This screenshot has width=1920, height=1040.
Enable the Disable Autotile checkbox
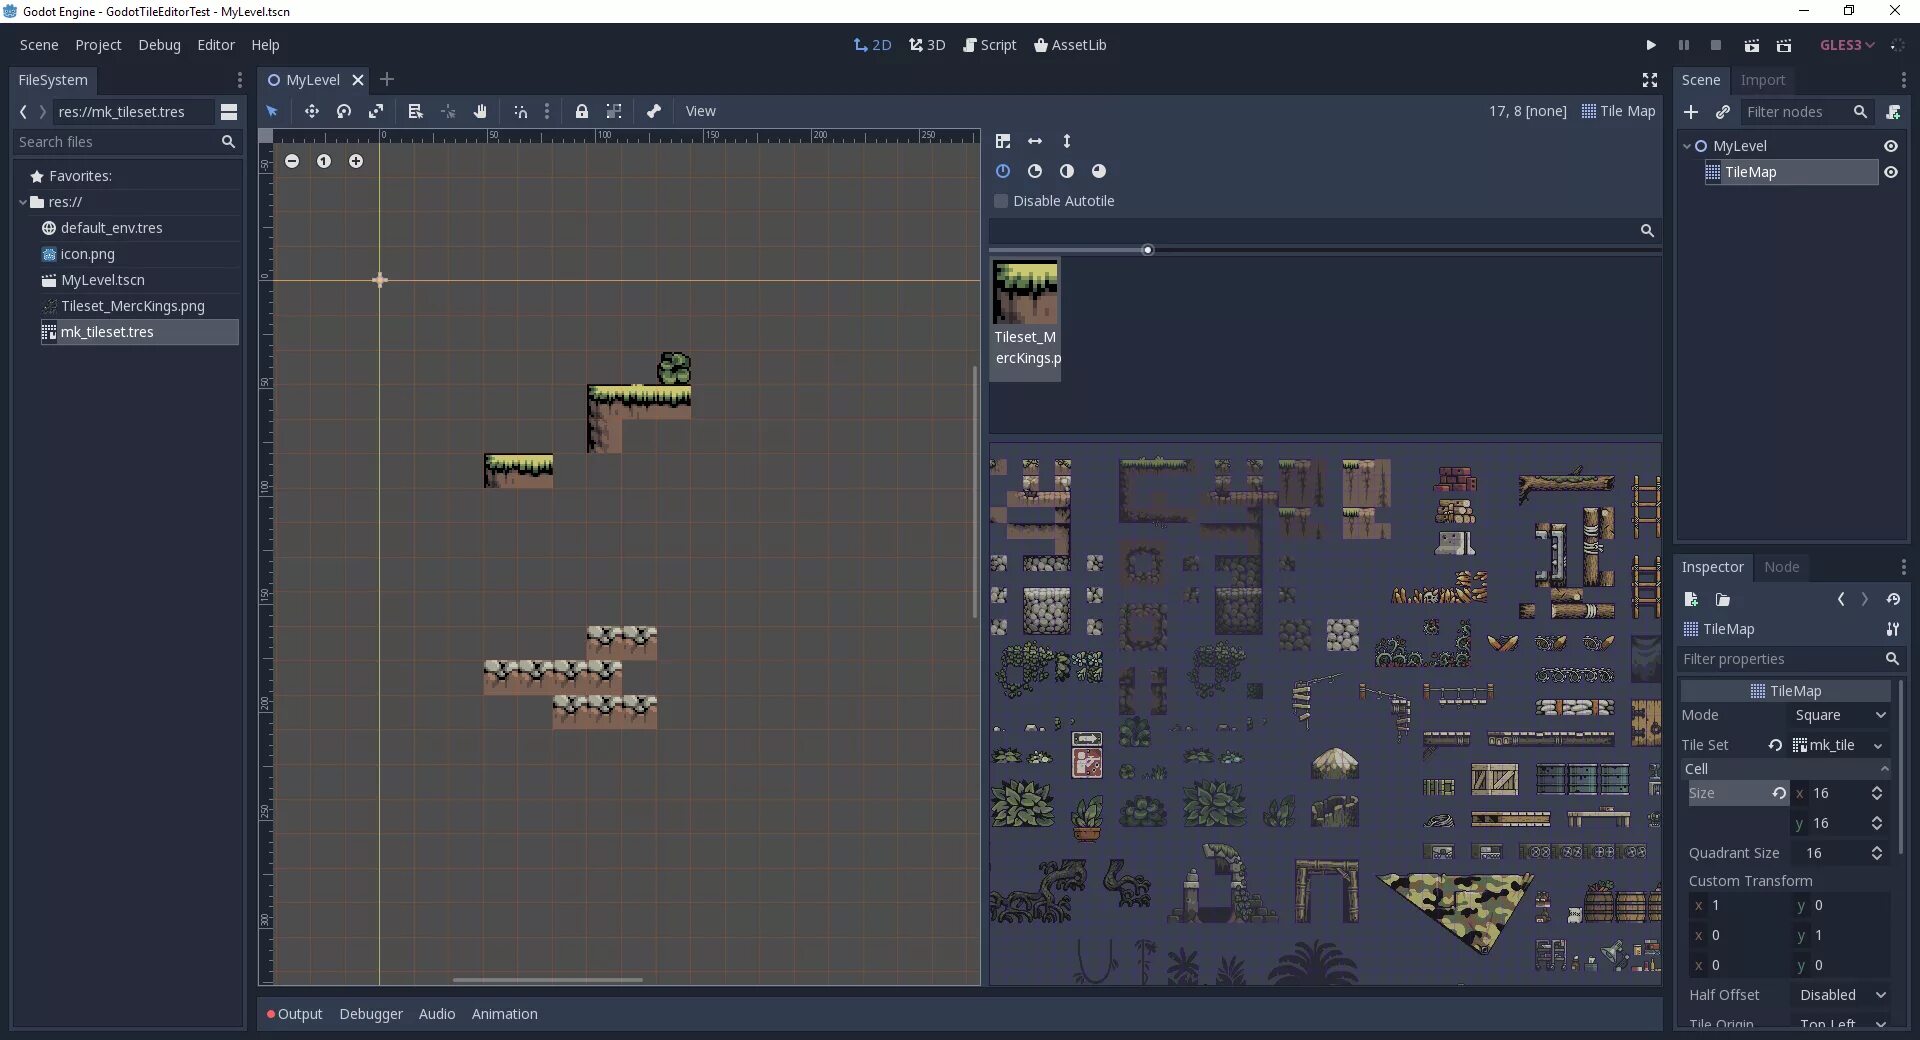click(x=1001, y=201)
